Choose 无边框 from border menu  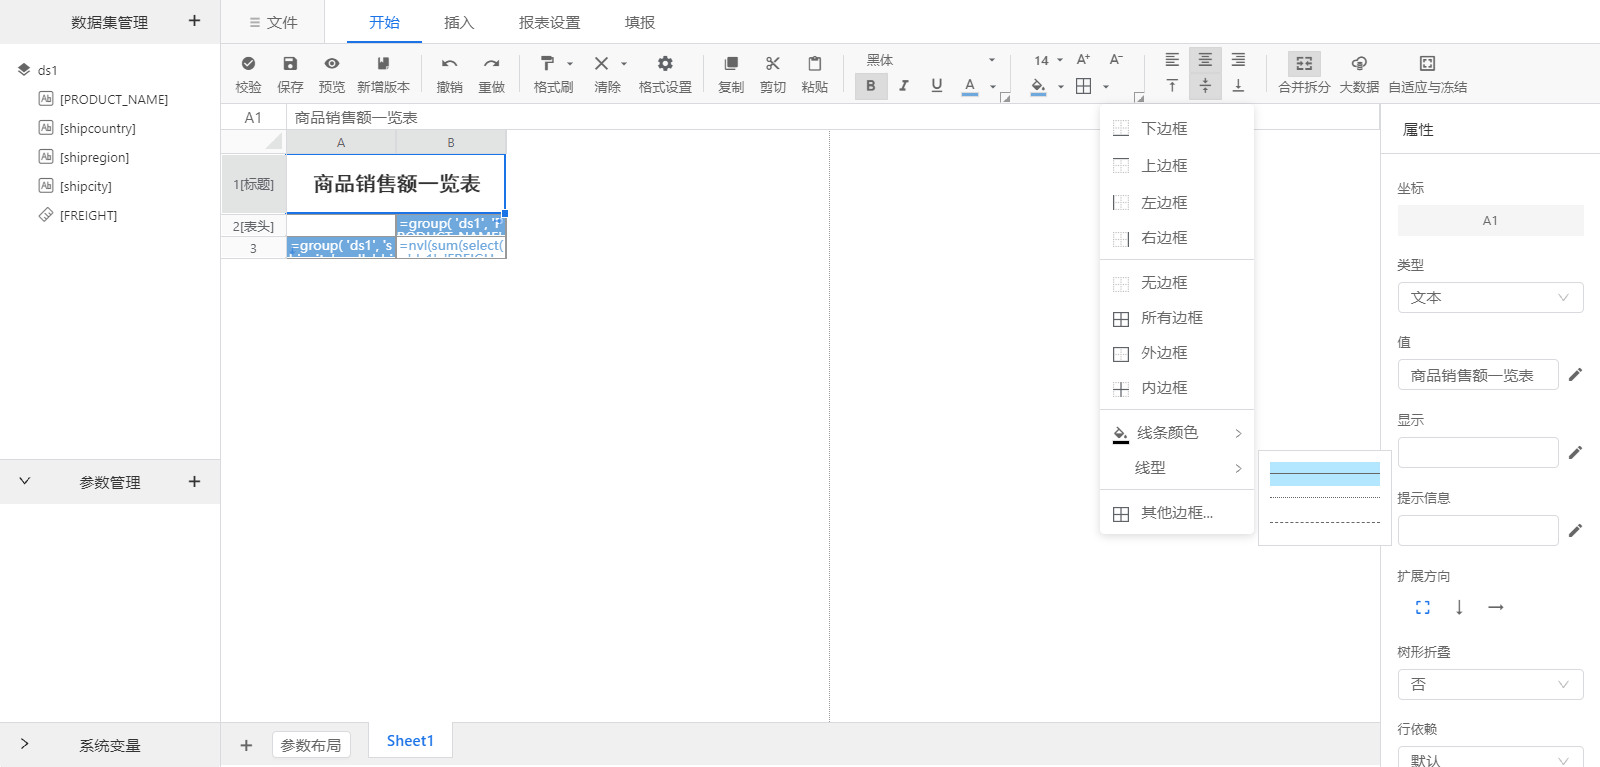[1177, 282]
